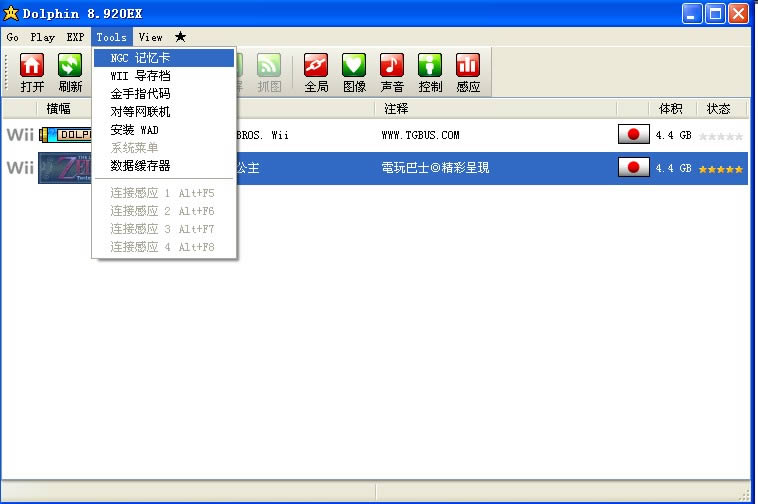
Task: Open 图像 graphics settings heart icon
Action: click(354, 65)
